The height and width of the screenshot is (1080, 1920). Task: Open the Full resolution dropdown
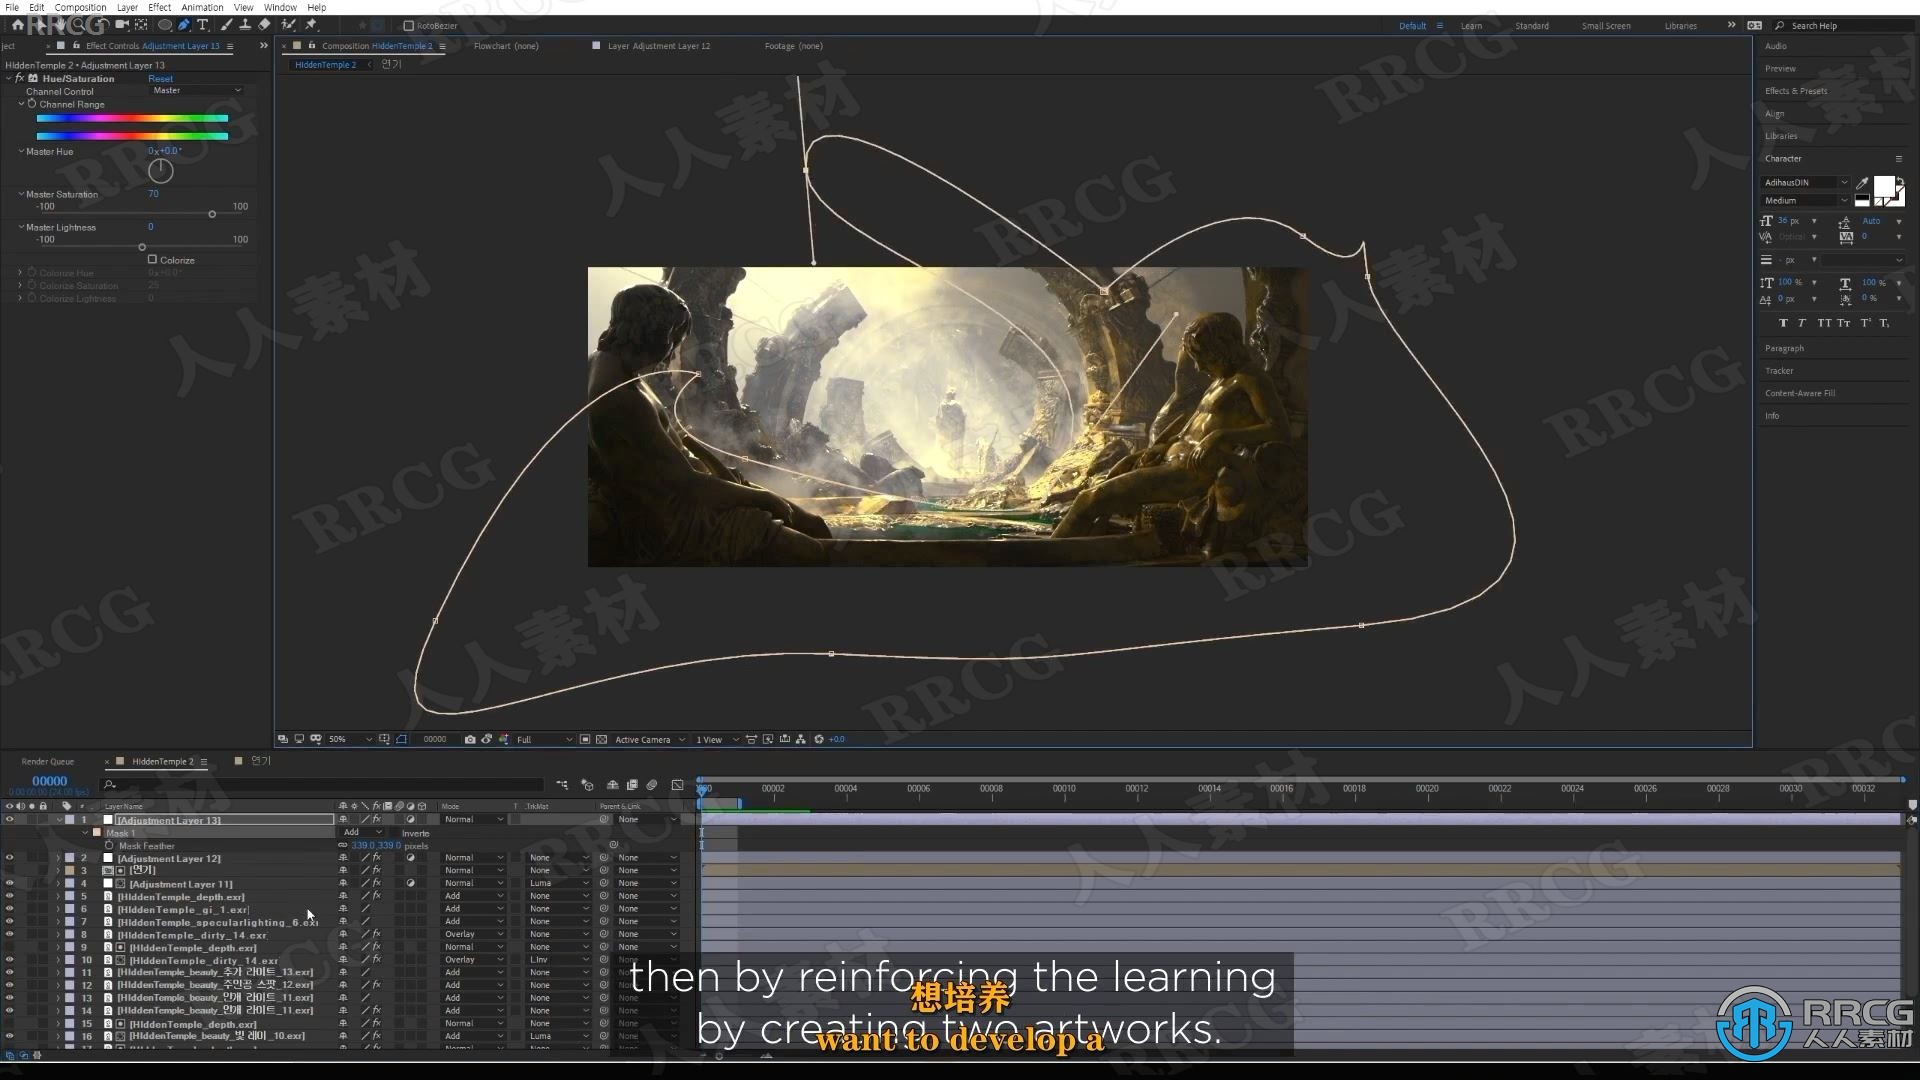tap(544, 739)
